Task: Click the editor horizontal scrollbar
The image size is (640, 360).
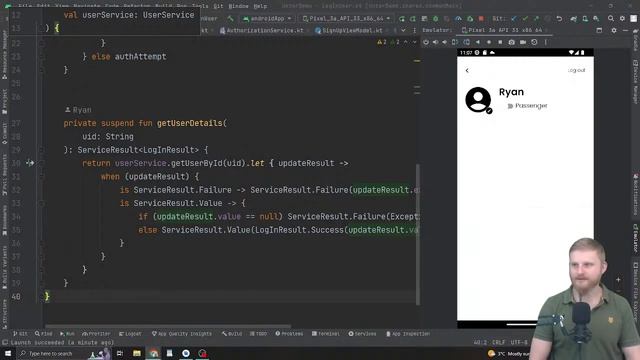Action: tap(168, 326)
